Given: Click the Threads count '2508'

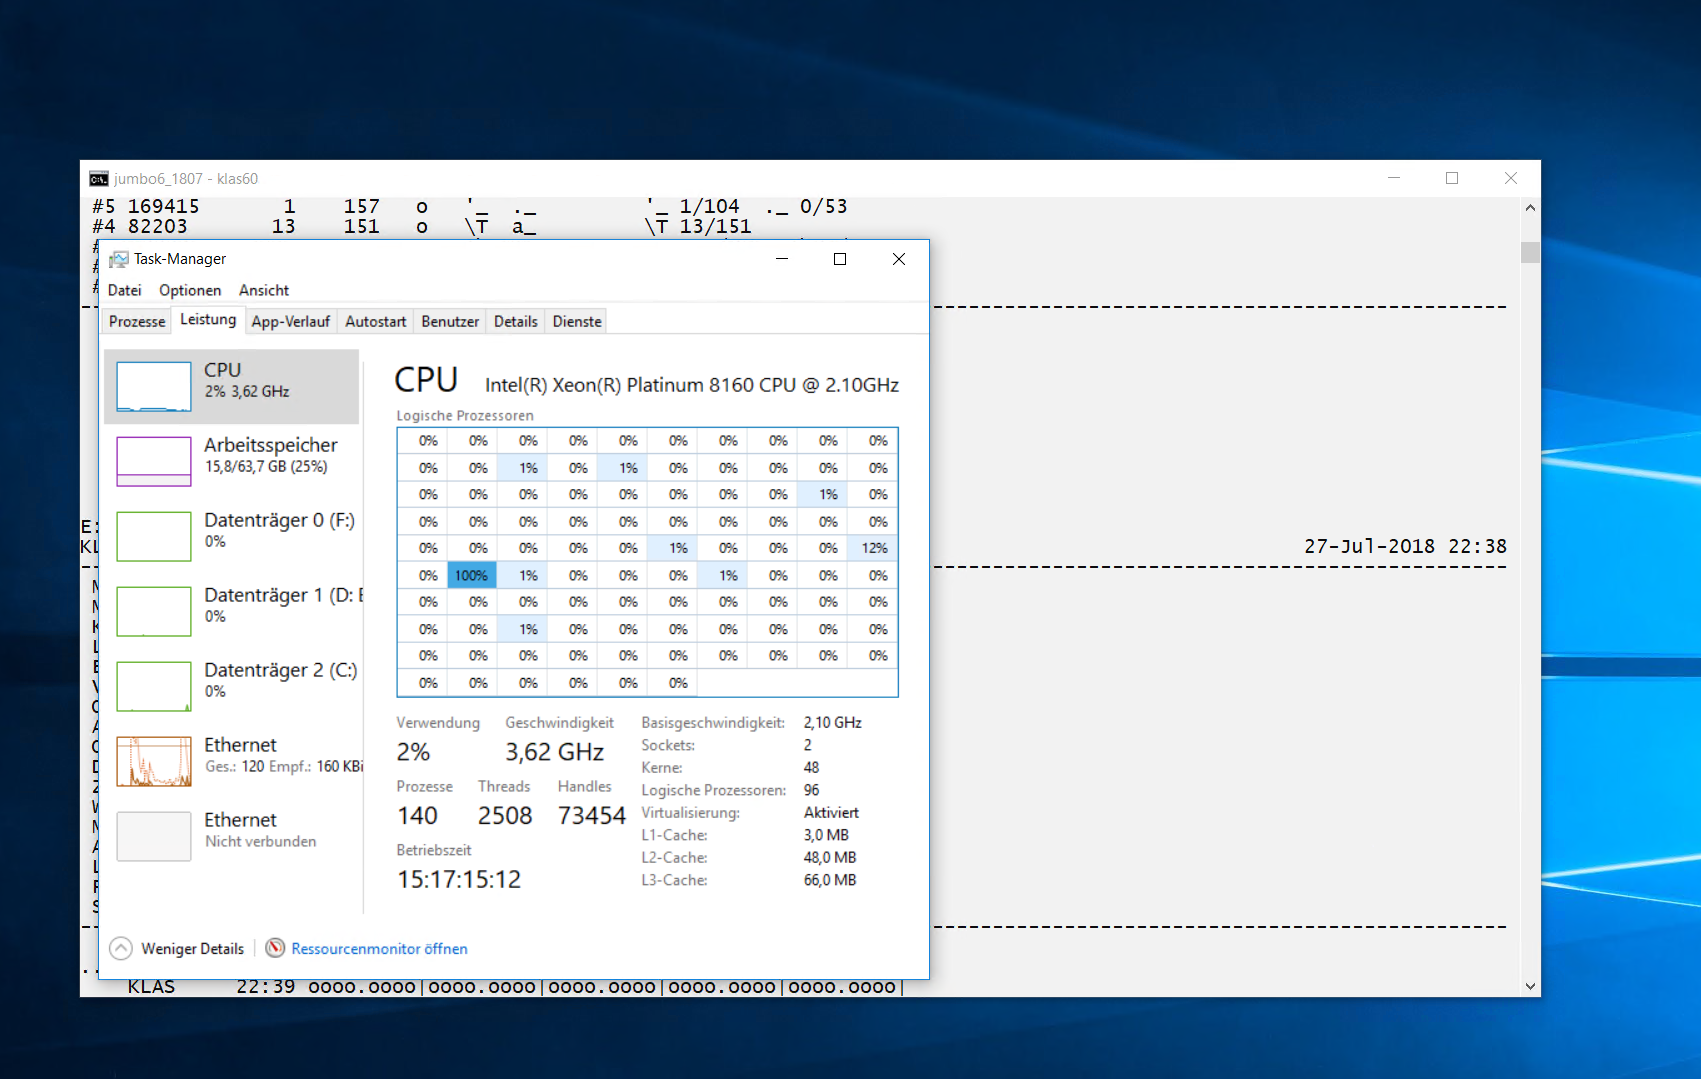Looking at the screenshot, I should pos(505,816).
